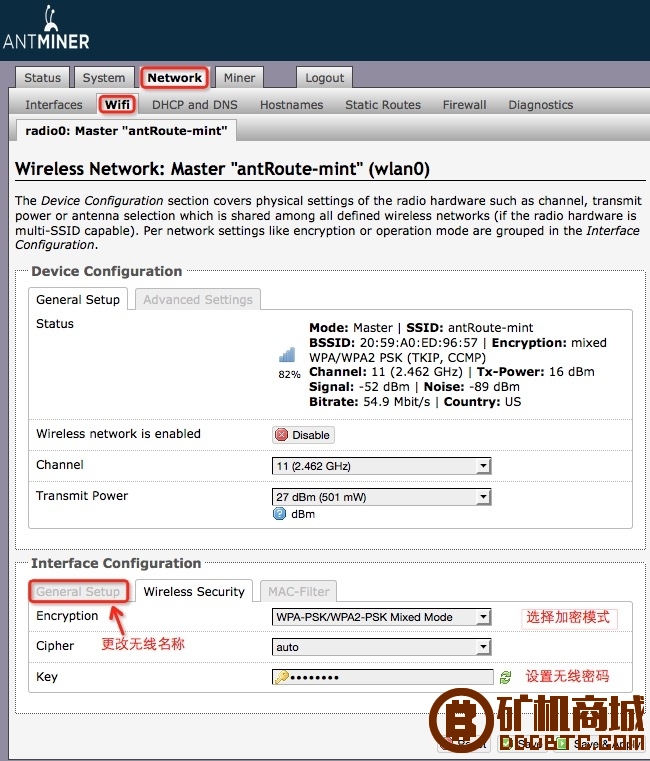
Task: Open the Diagnostics page
Action: click(541, 105)
